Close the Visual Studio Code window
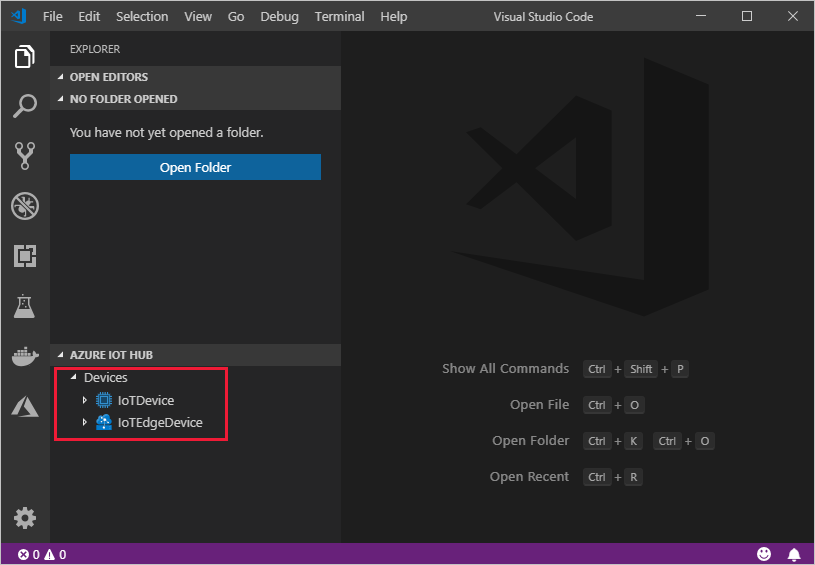Screen dimensions: 815x565 click(792, 16)
